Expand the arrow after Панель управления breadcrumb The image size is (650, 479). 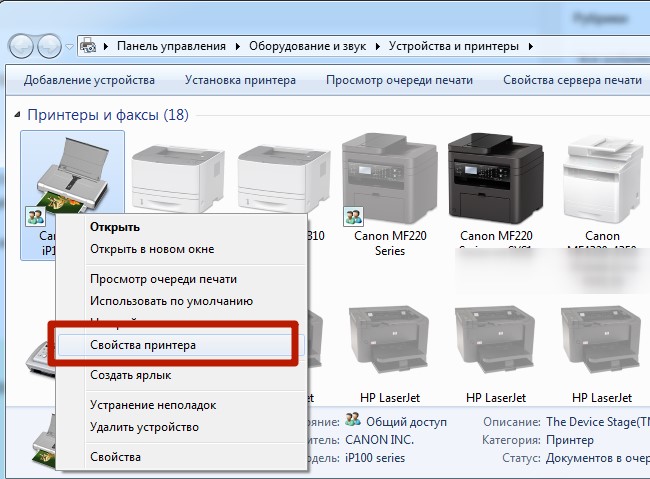tap(239, 46)
